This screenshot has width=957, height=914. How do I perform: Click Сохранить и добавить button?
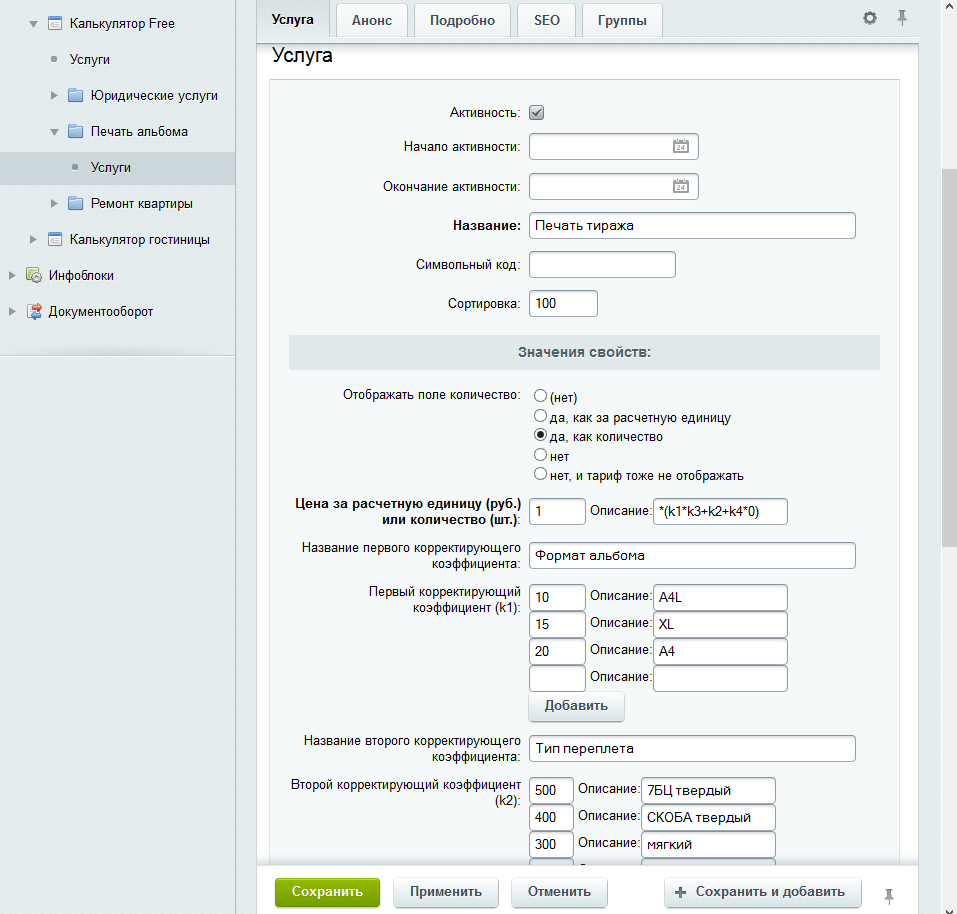coord(762,892)
